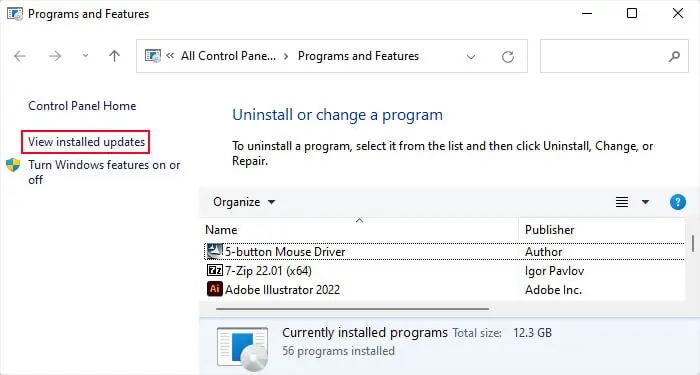Click the 'Author' publisher cell
The height and width of the screenshot is (375, 700).
click(x=543, y=252)
